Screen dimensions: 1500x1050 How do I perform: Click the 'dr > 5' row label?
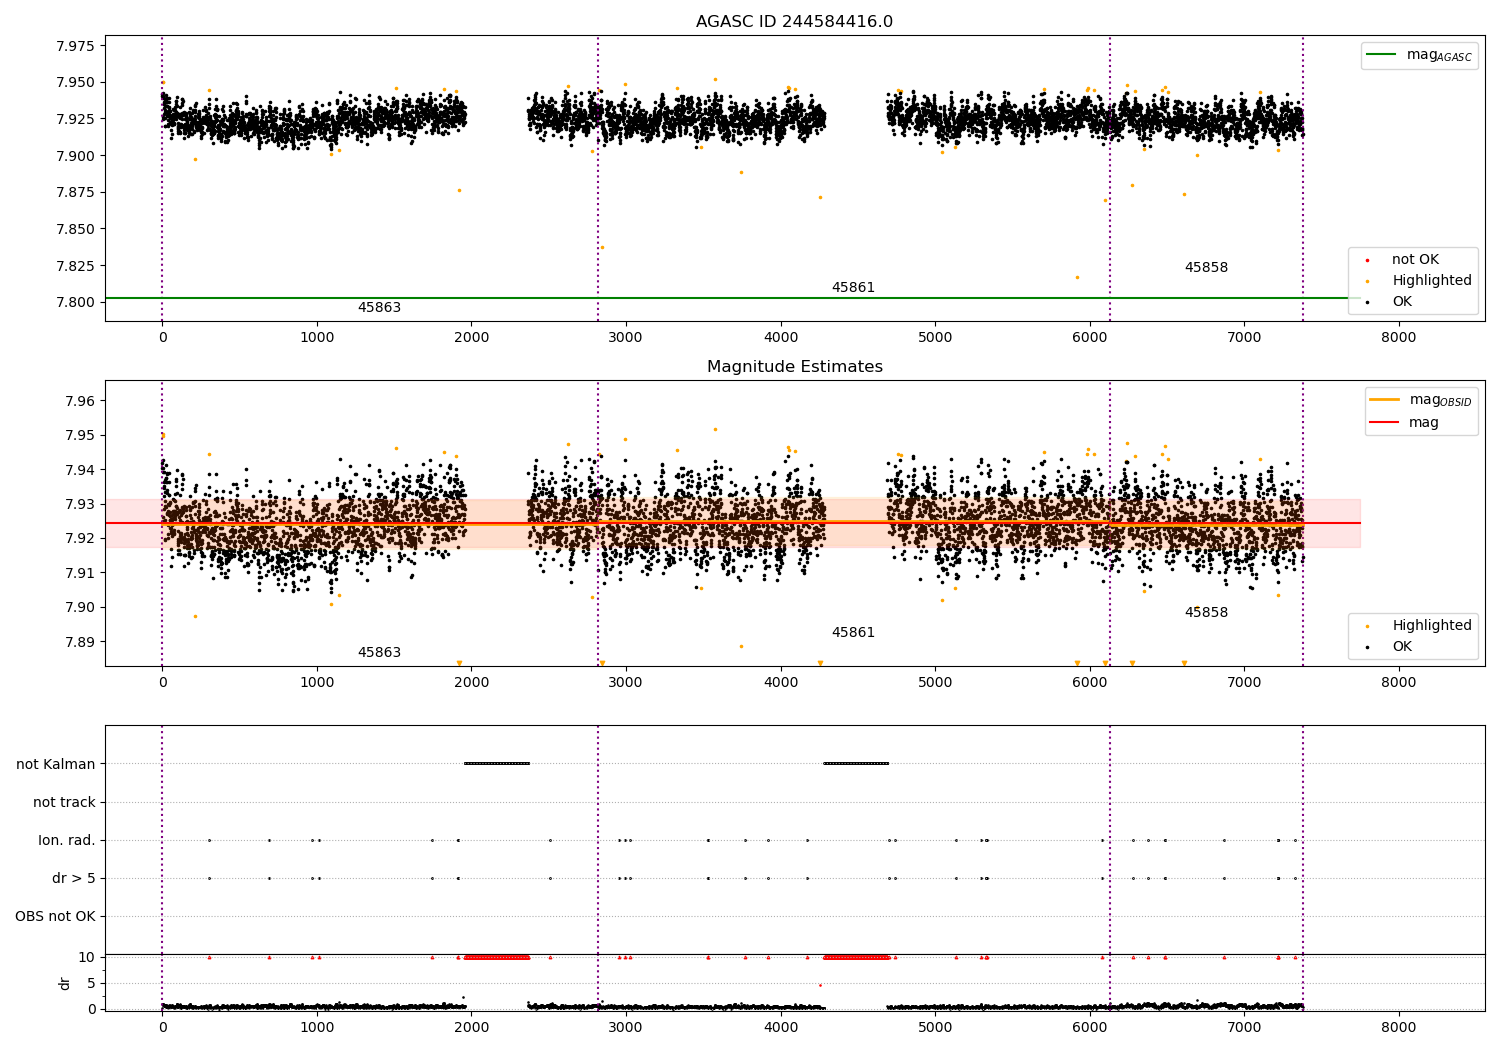pos(74,879)
